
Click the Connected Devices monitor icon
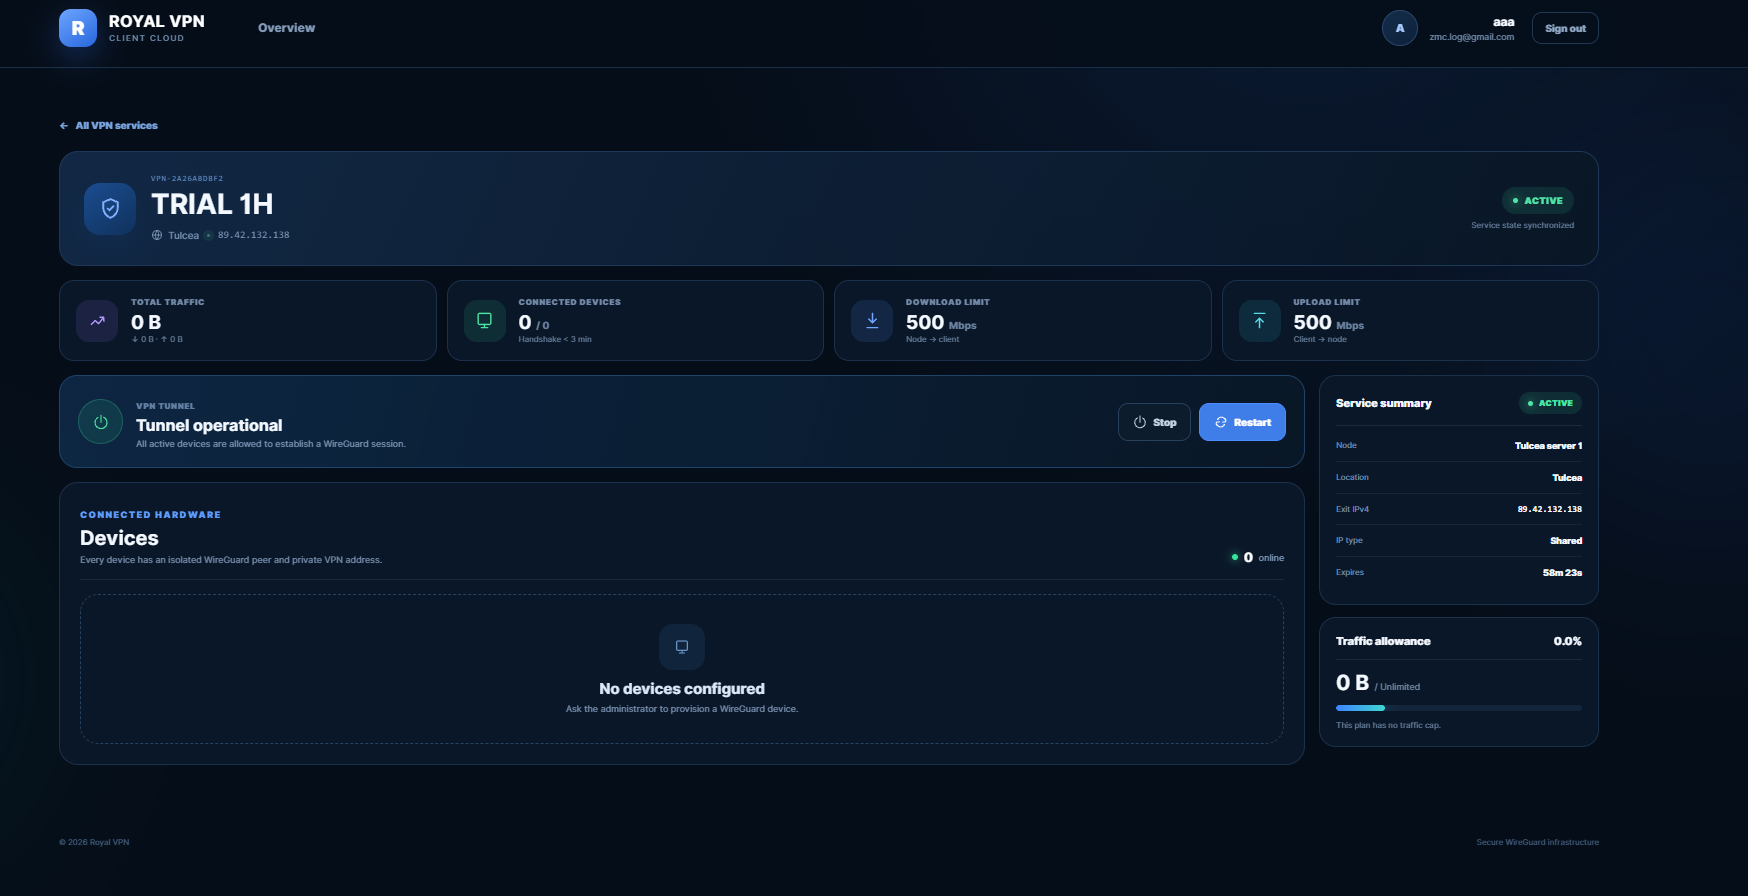pyautogui.click(x=484, y=321)
